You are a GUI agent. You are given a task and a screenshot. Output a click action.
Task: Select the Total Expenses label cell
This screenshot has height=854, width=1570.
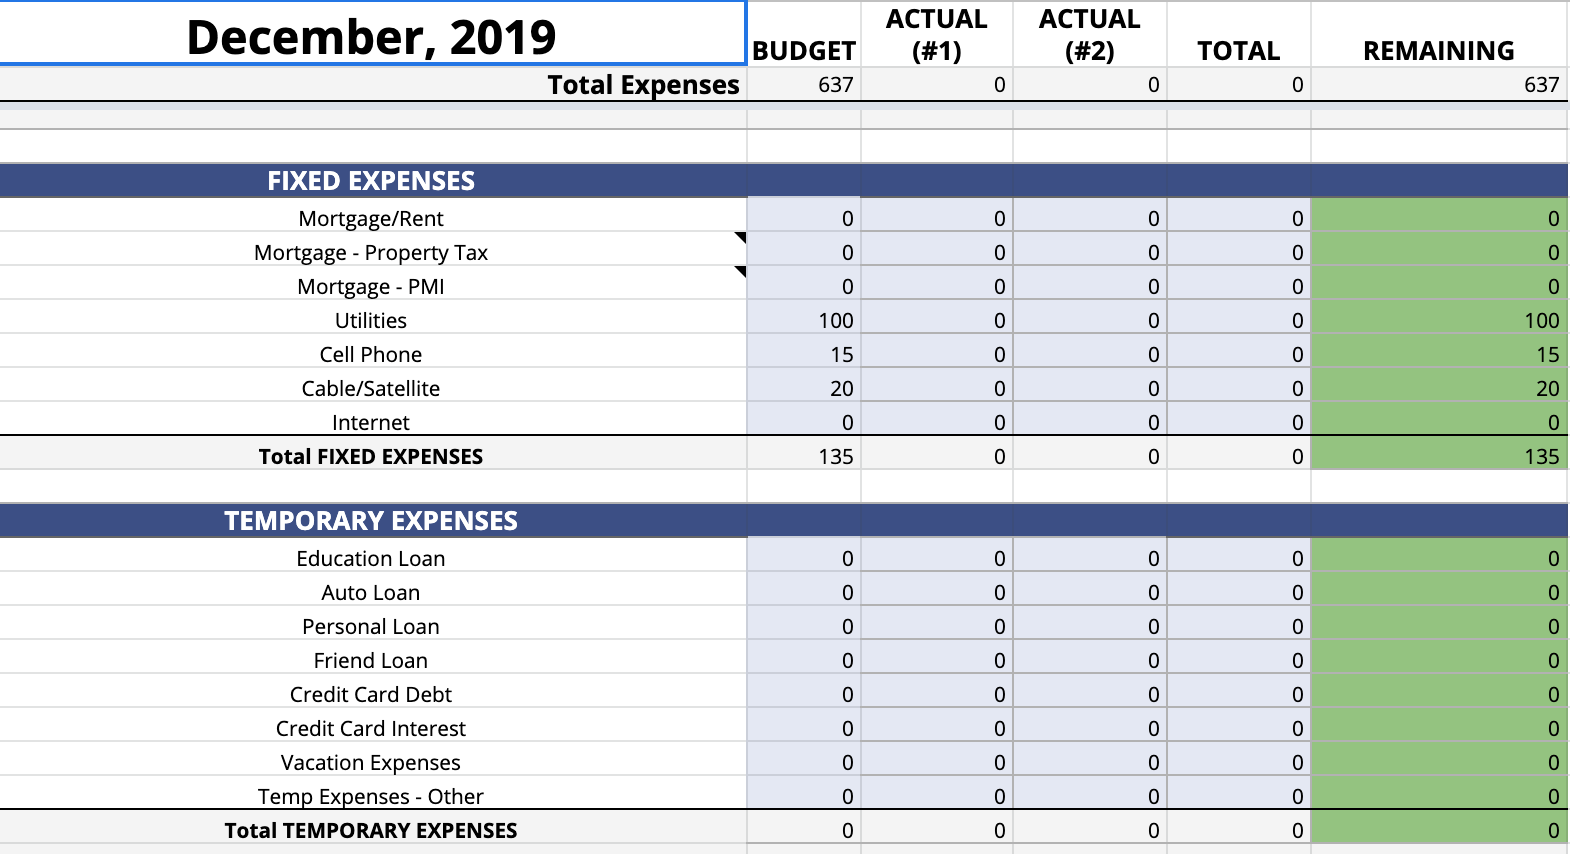372,85
